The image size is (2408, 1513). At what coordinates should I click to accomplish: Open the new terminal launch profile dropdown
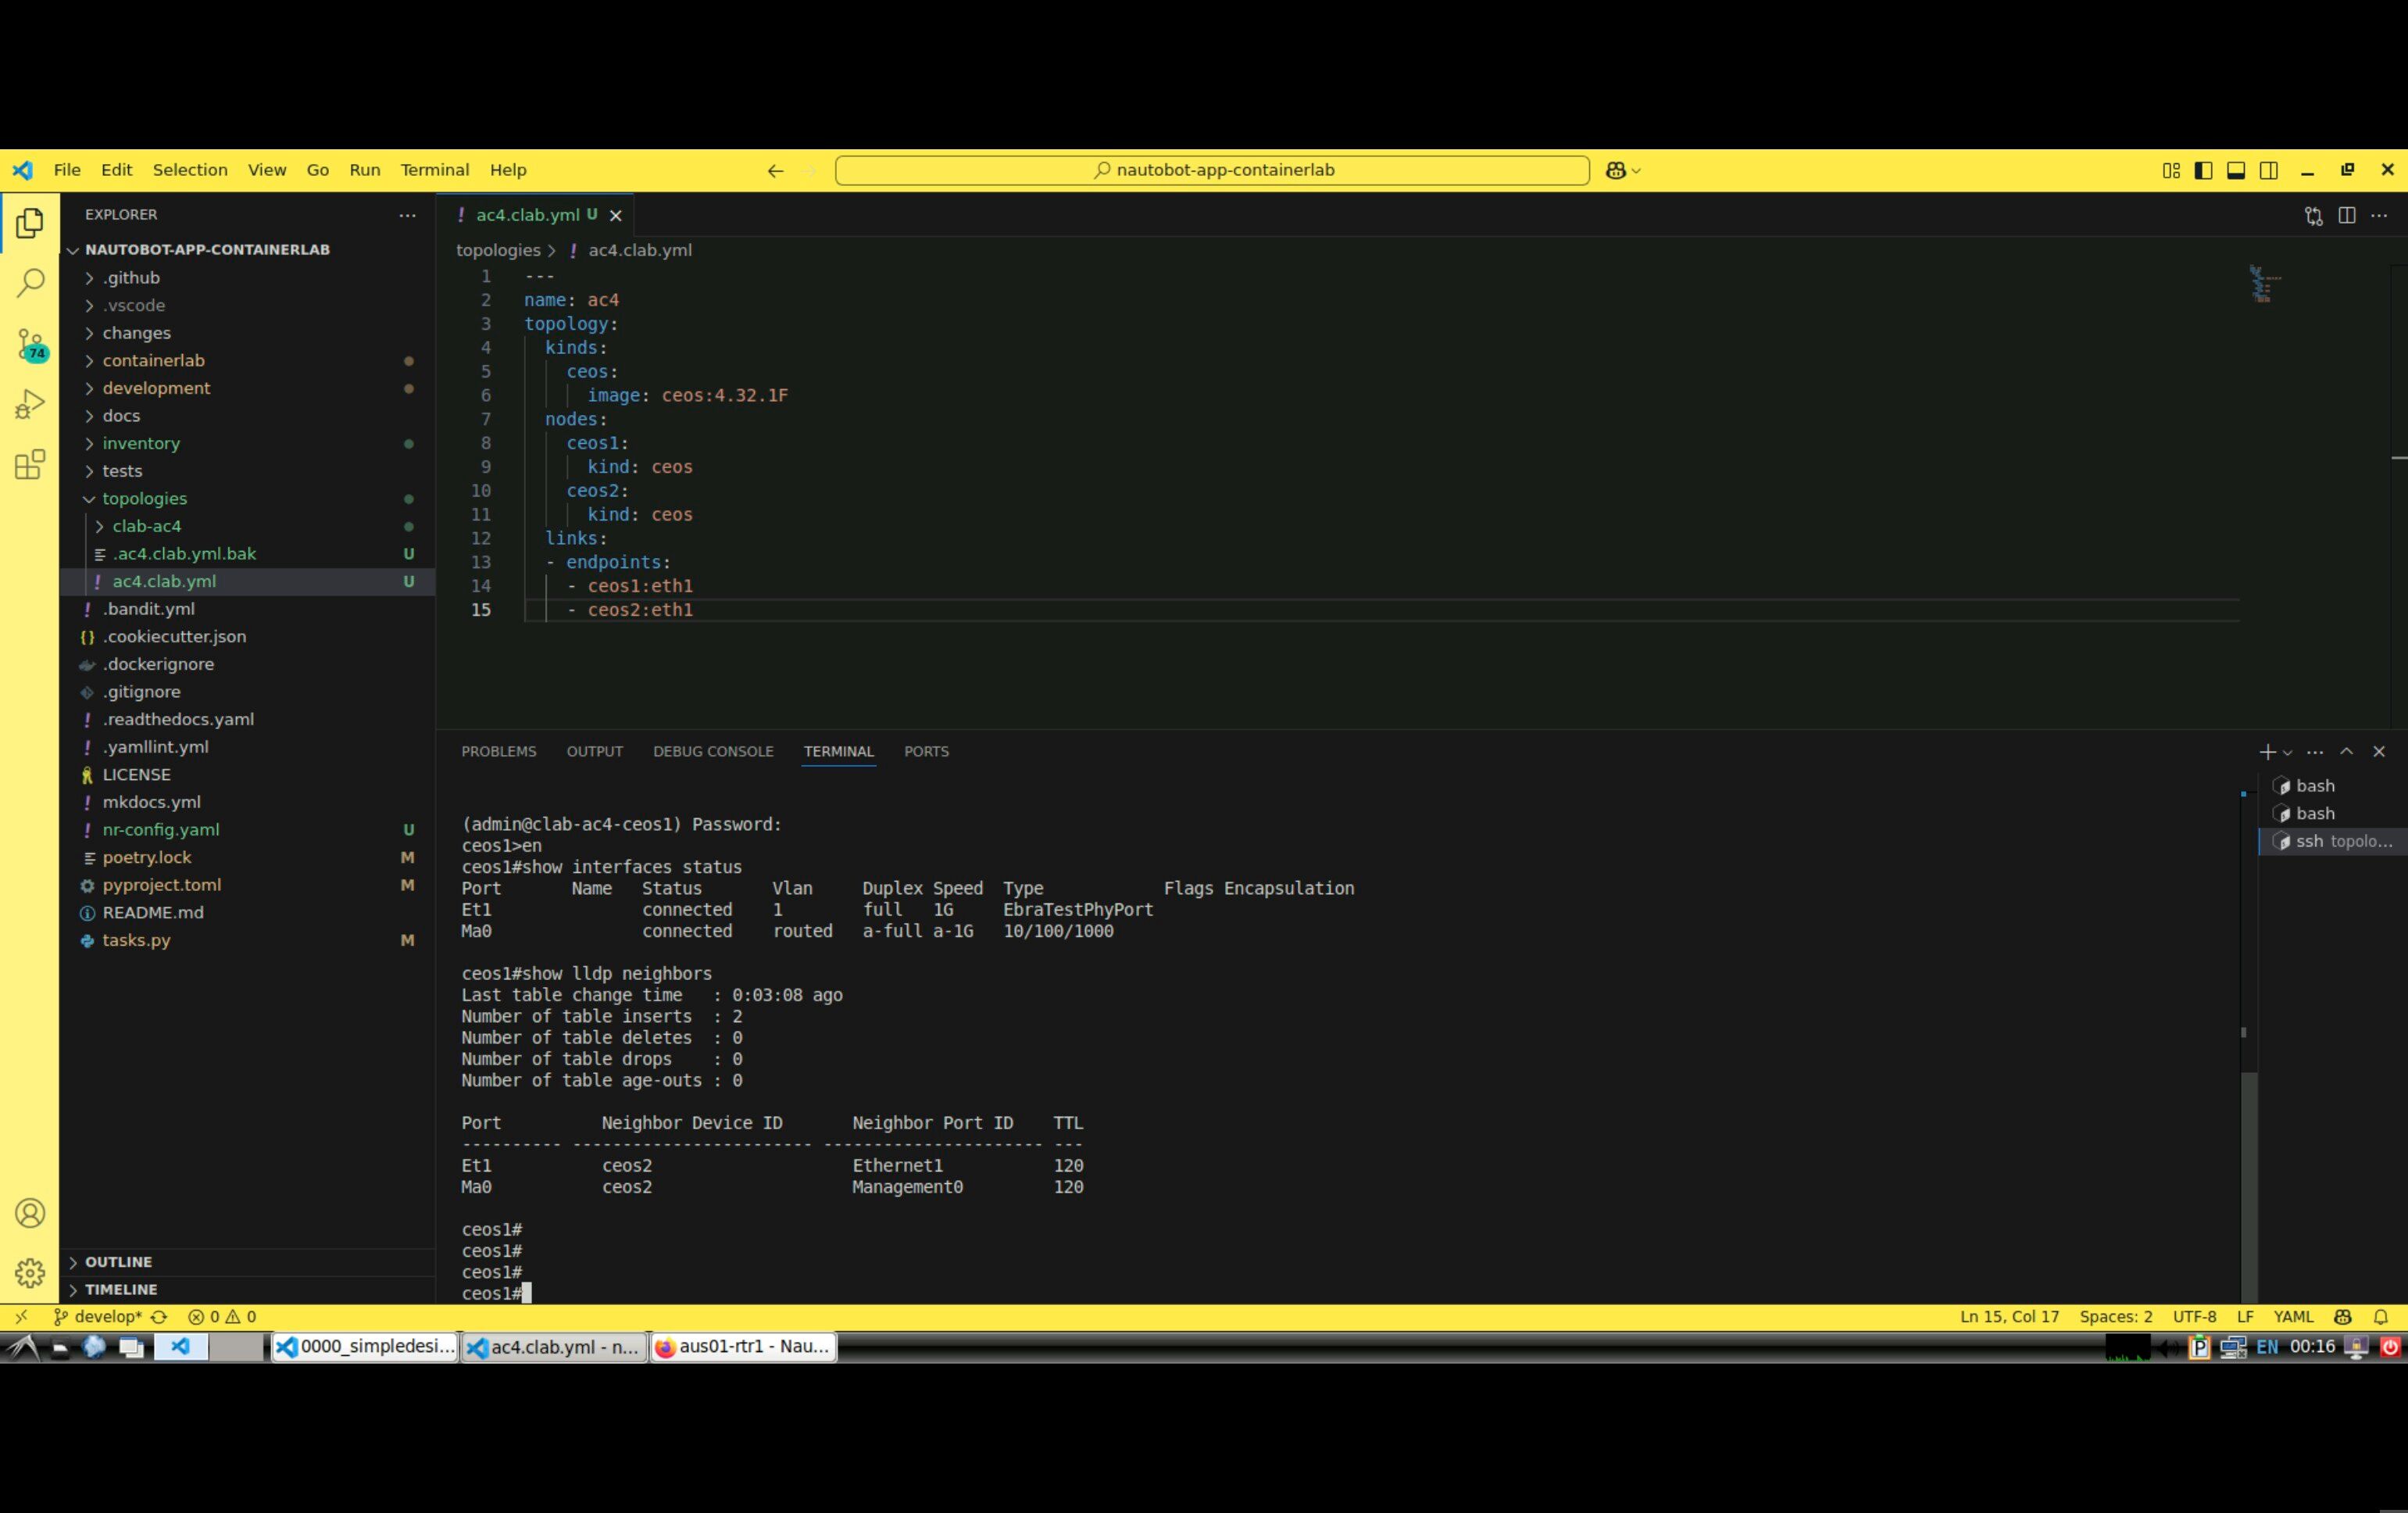[x=2288, y=752]
